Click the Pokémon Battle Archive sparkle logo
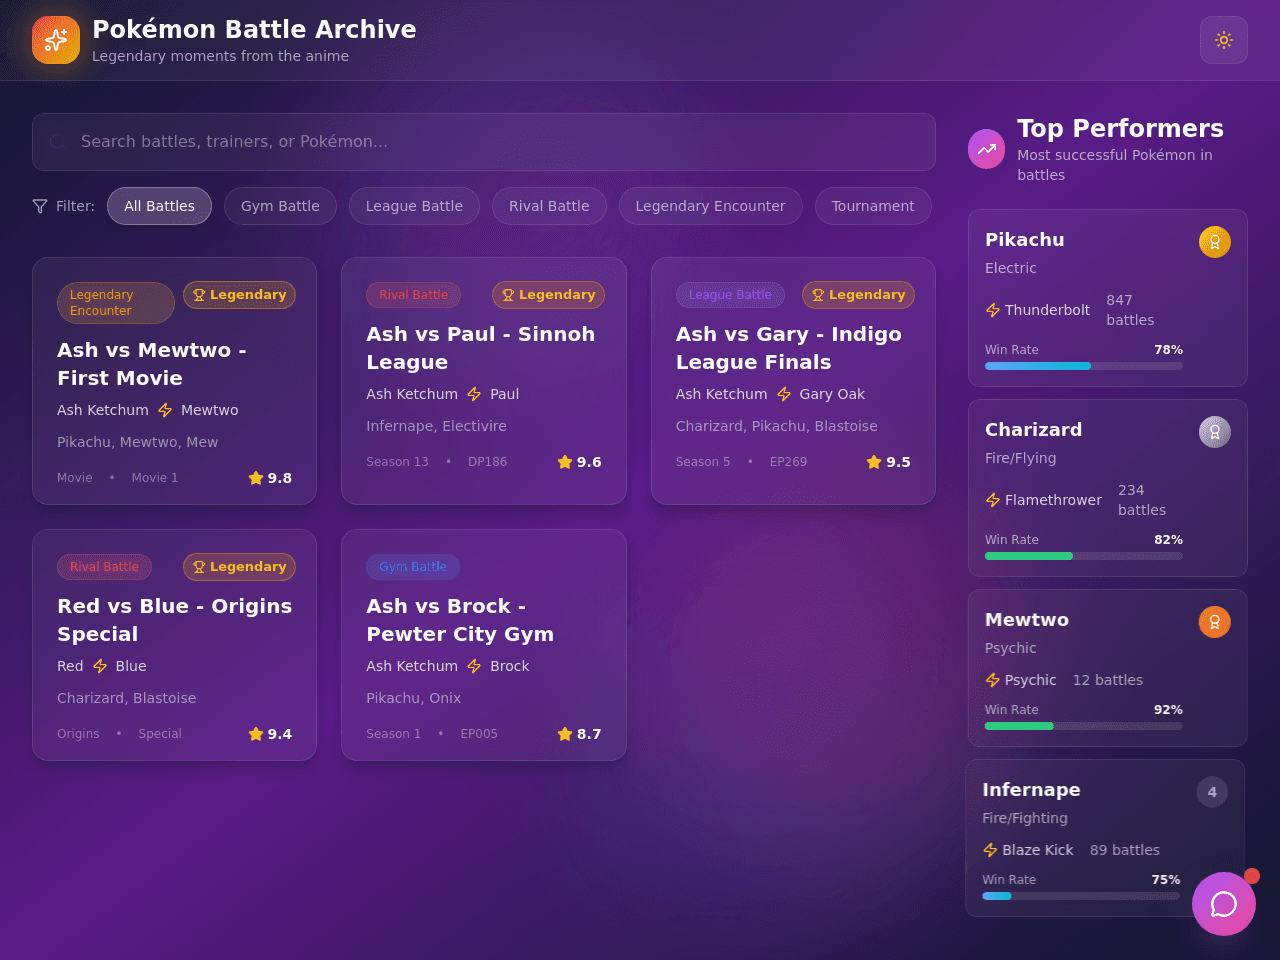1280x960 pixels. click(x=56, y=40)
